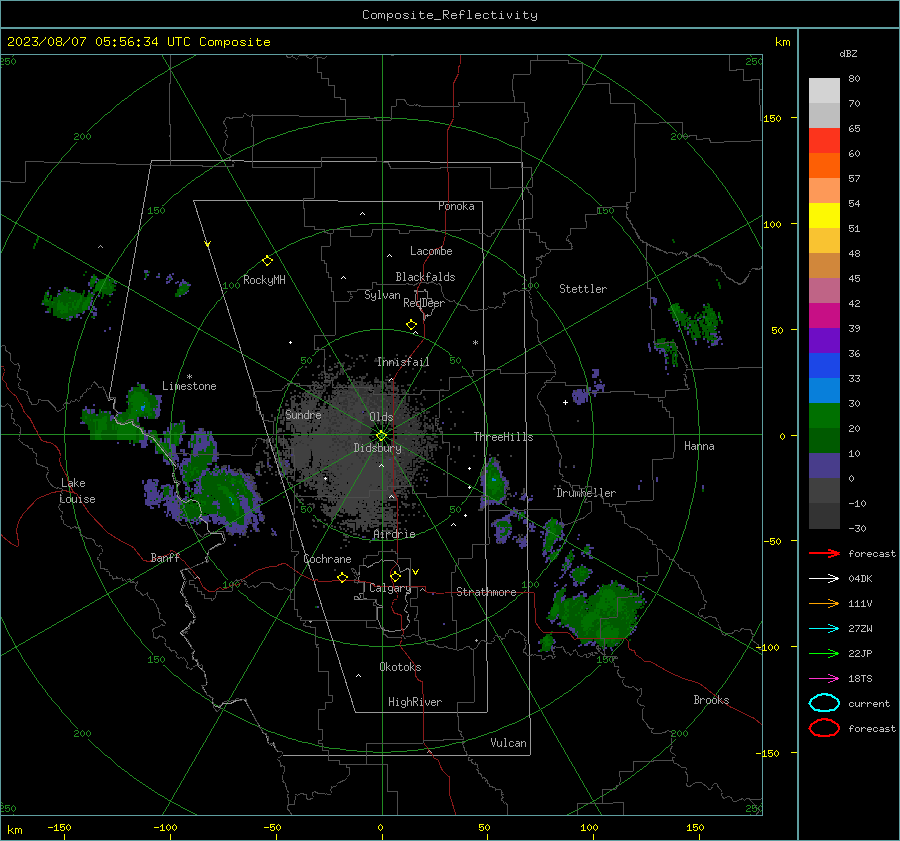900x841 pixels.
Task: Select the 60 dBZ orange swatch
Action: tap(824, 165)
